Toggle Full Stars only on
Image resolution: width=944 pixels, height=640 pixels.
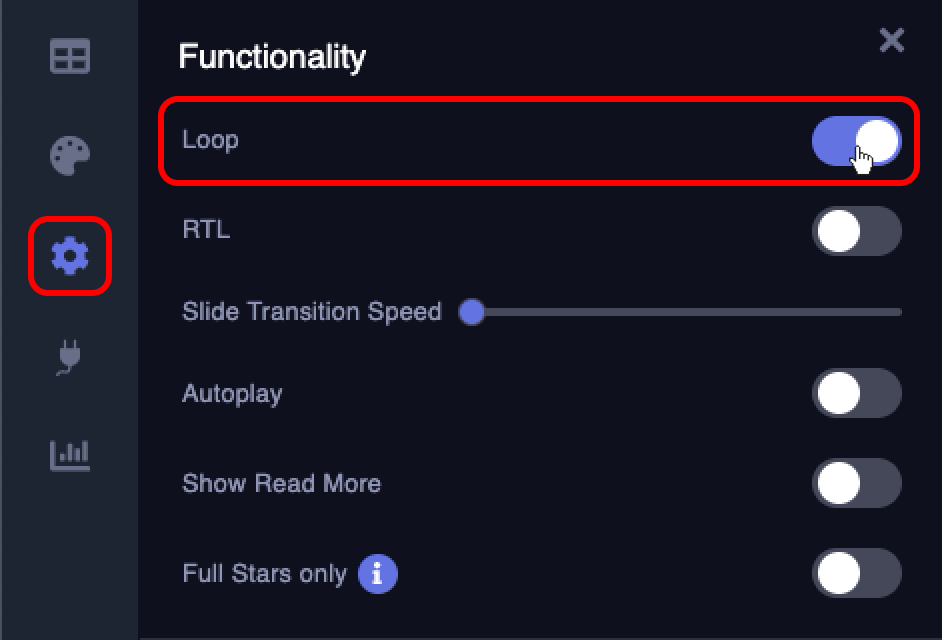point(857,573)
